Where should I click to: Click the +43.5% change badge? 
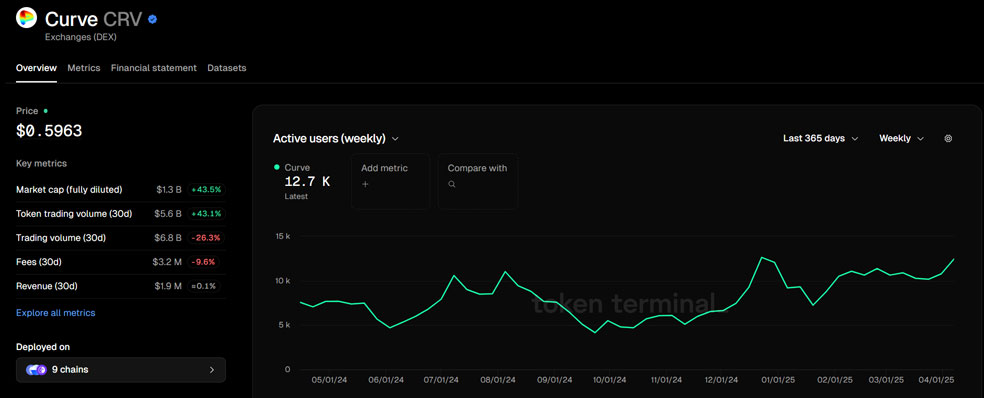click(206, 190)
